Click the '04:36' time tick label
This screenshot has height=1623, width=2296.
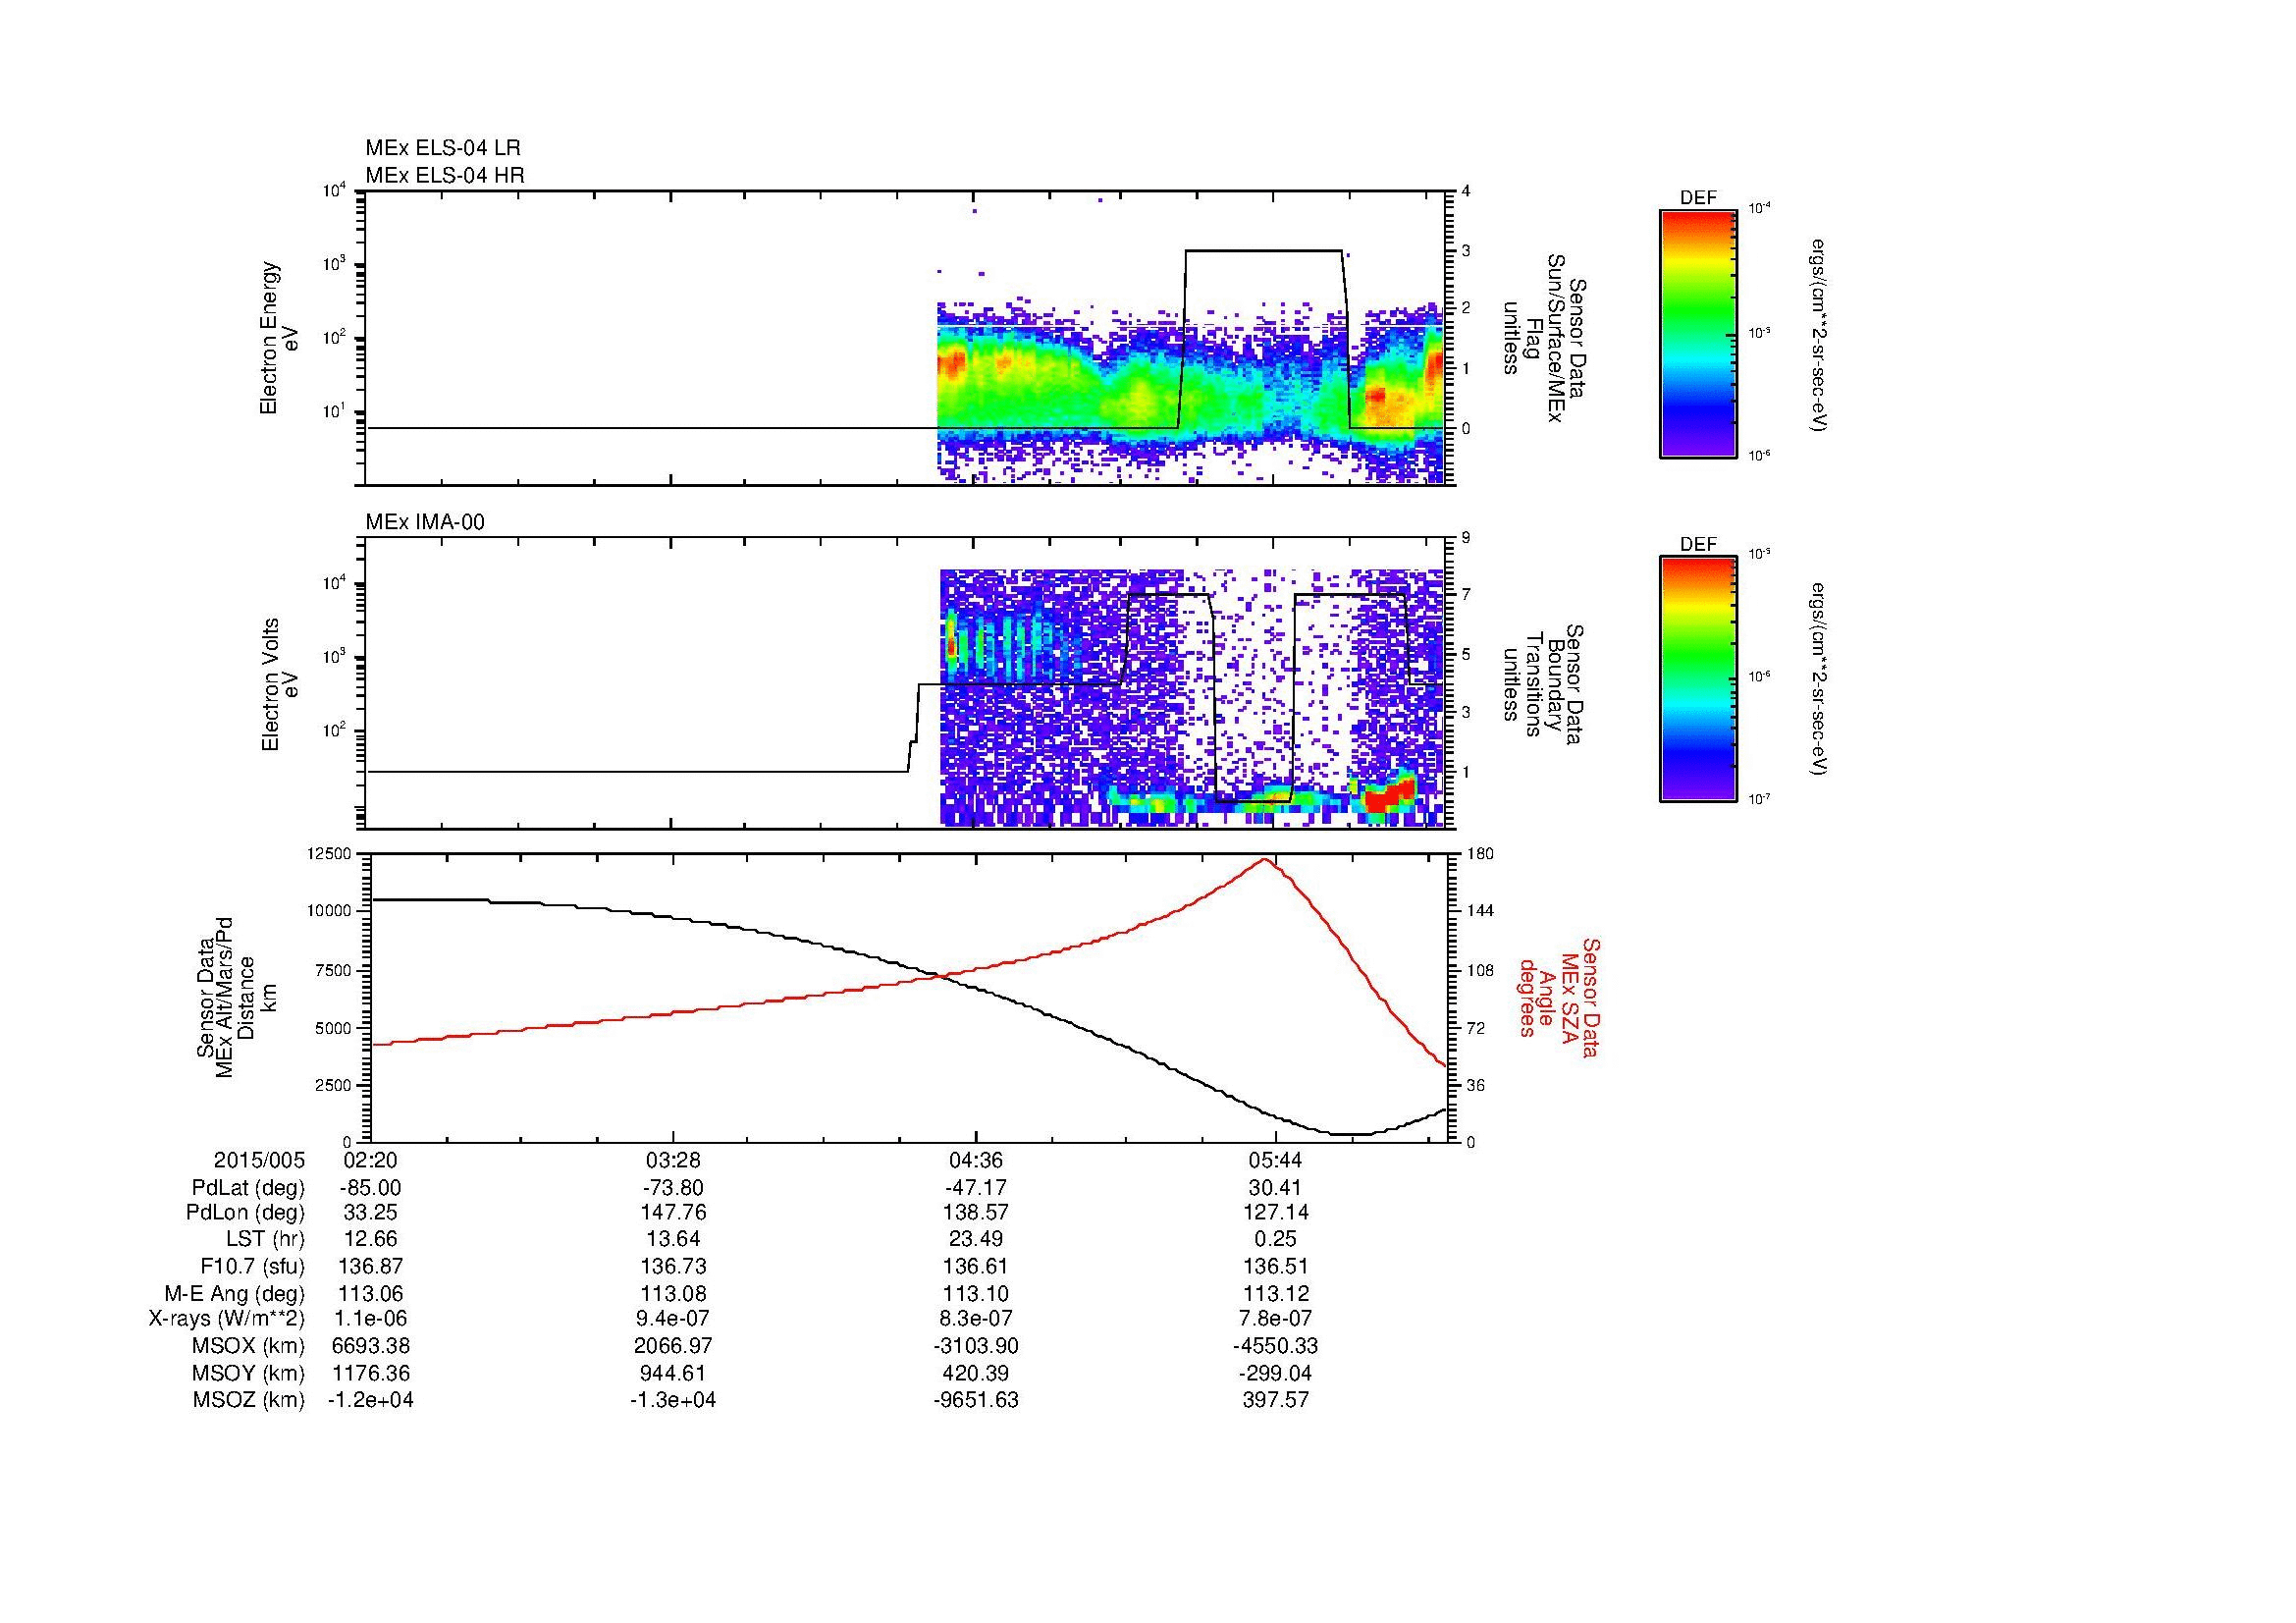point(975,1161)
